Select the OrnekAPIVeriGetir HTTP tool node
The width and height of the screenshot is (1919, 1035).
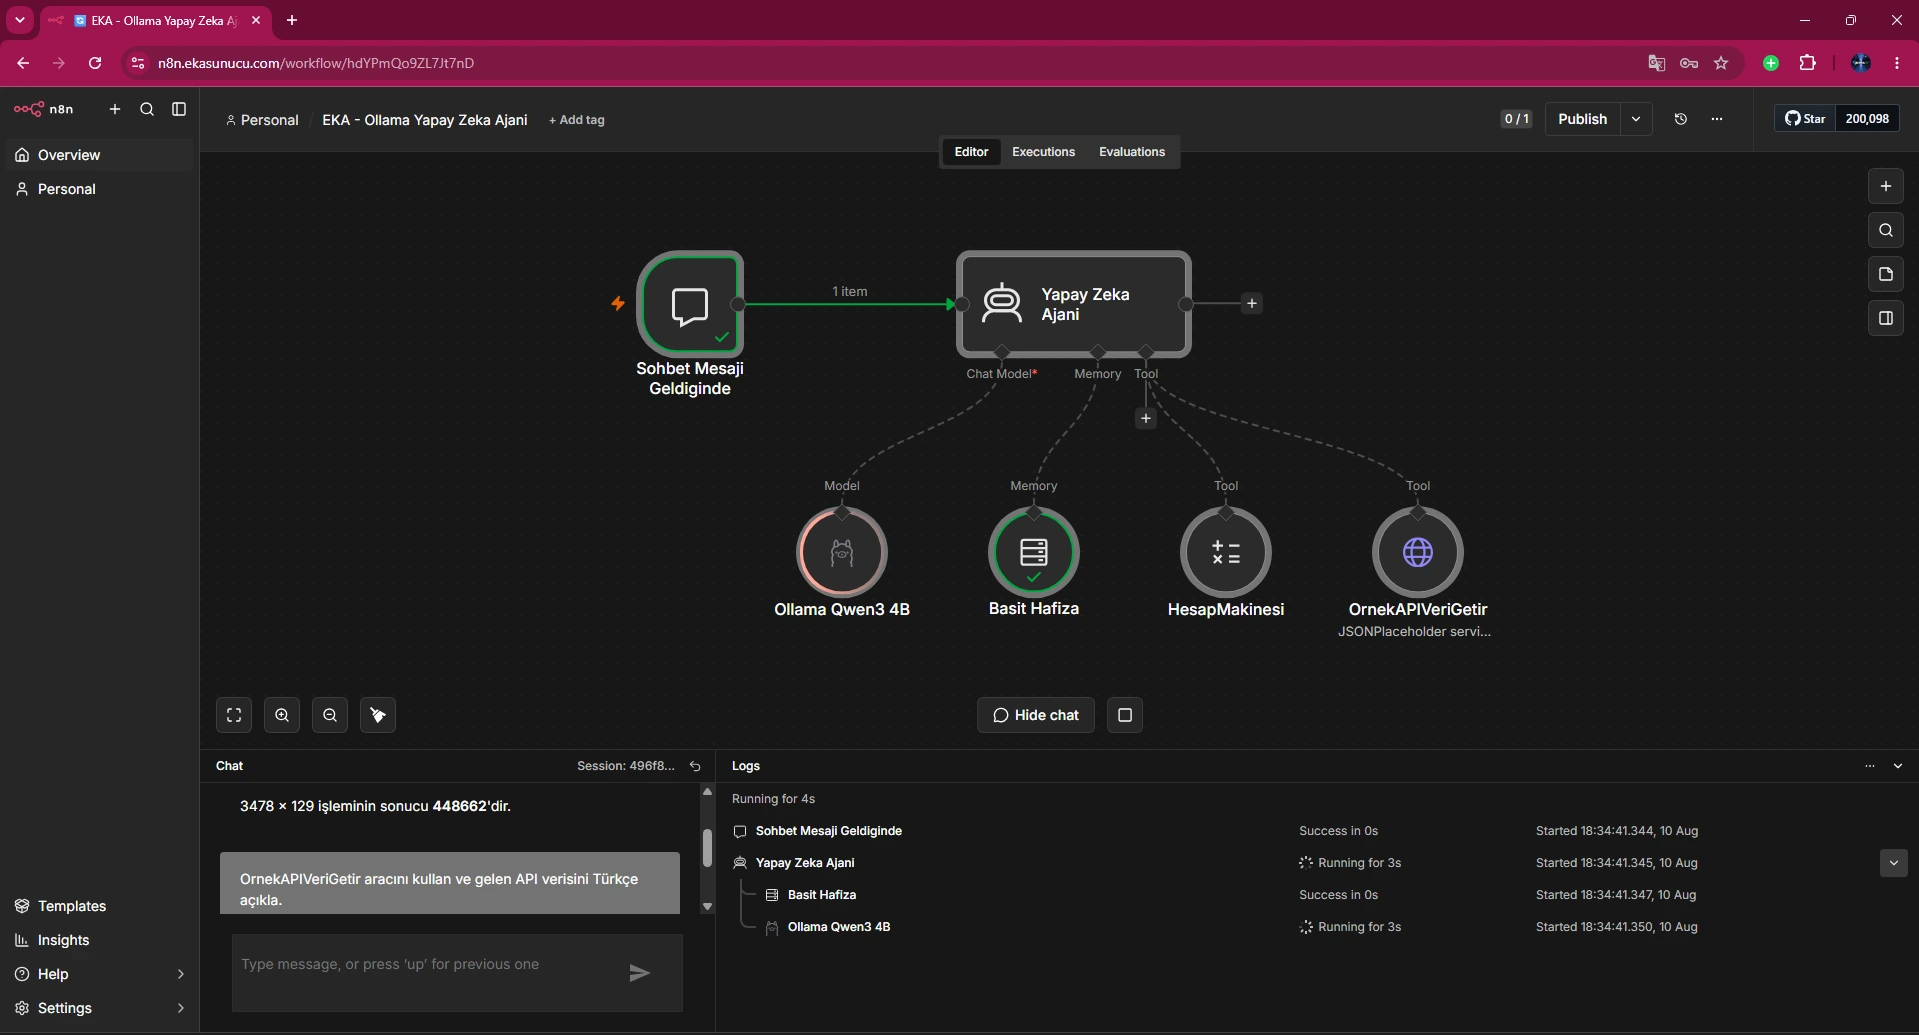(1418, 552)
